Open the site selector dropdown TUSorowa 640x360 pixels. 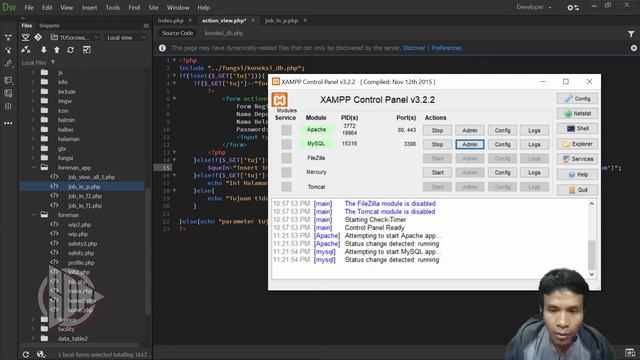pos(75,38)
